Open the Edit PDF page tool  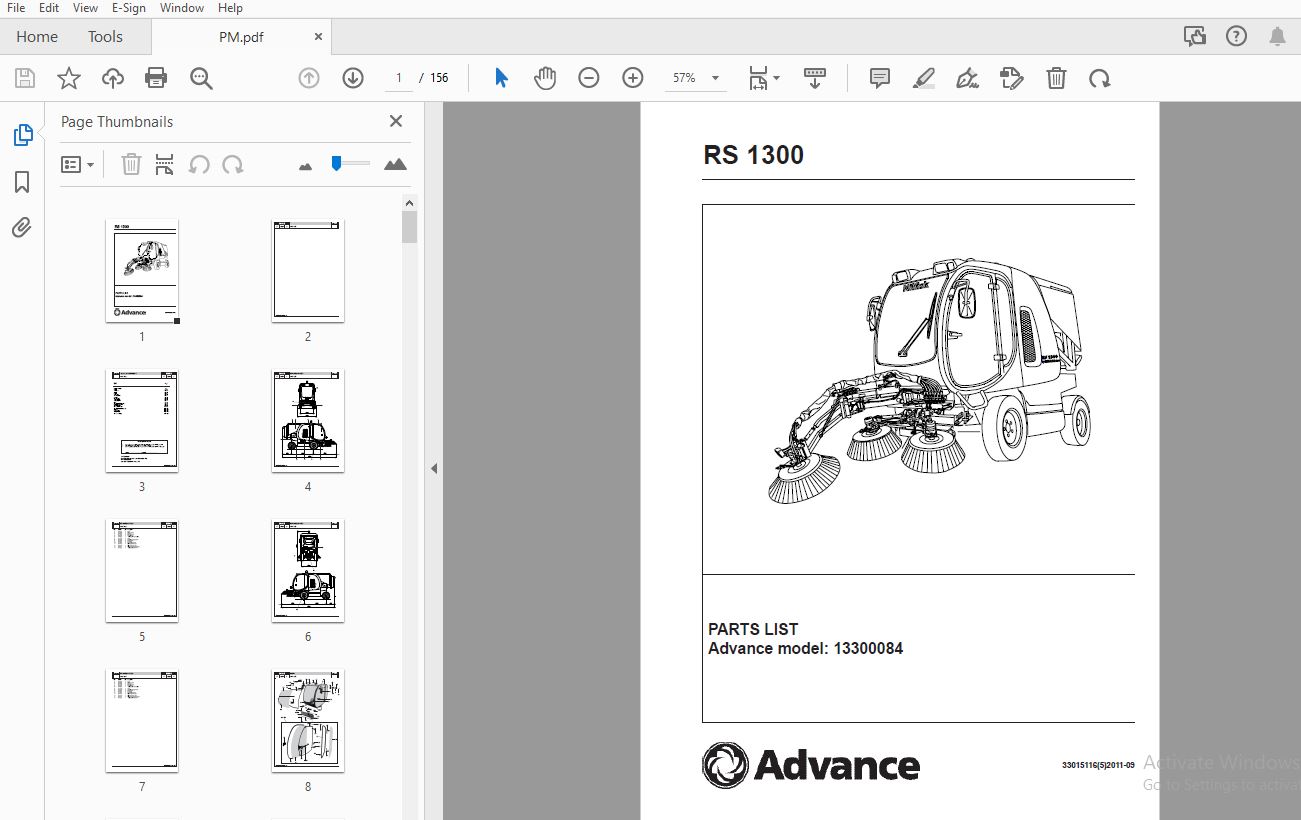(1011, 78)
